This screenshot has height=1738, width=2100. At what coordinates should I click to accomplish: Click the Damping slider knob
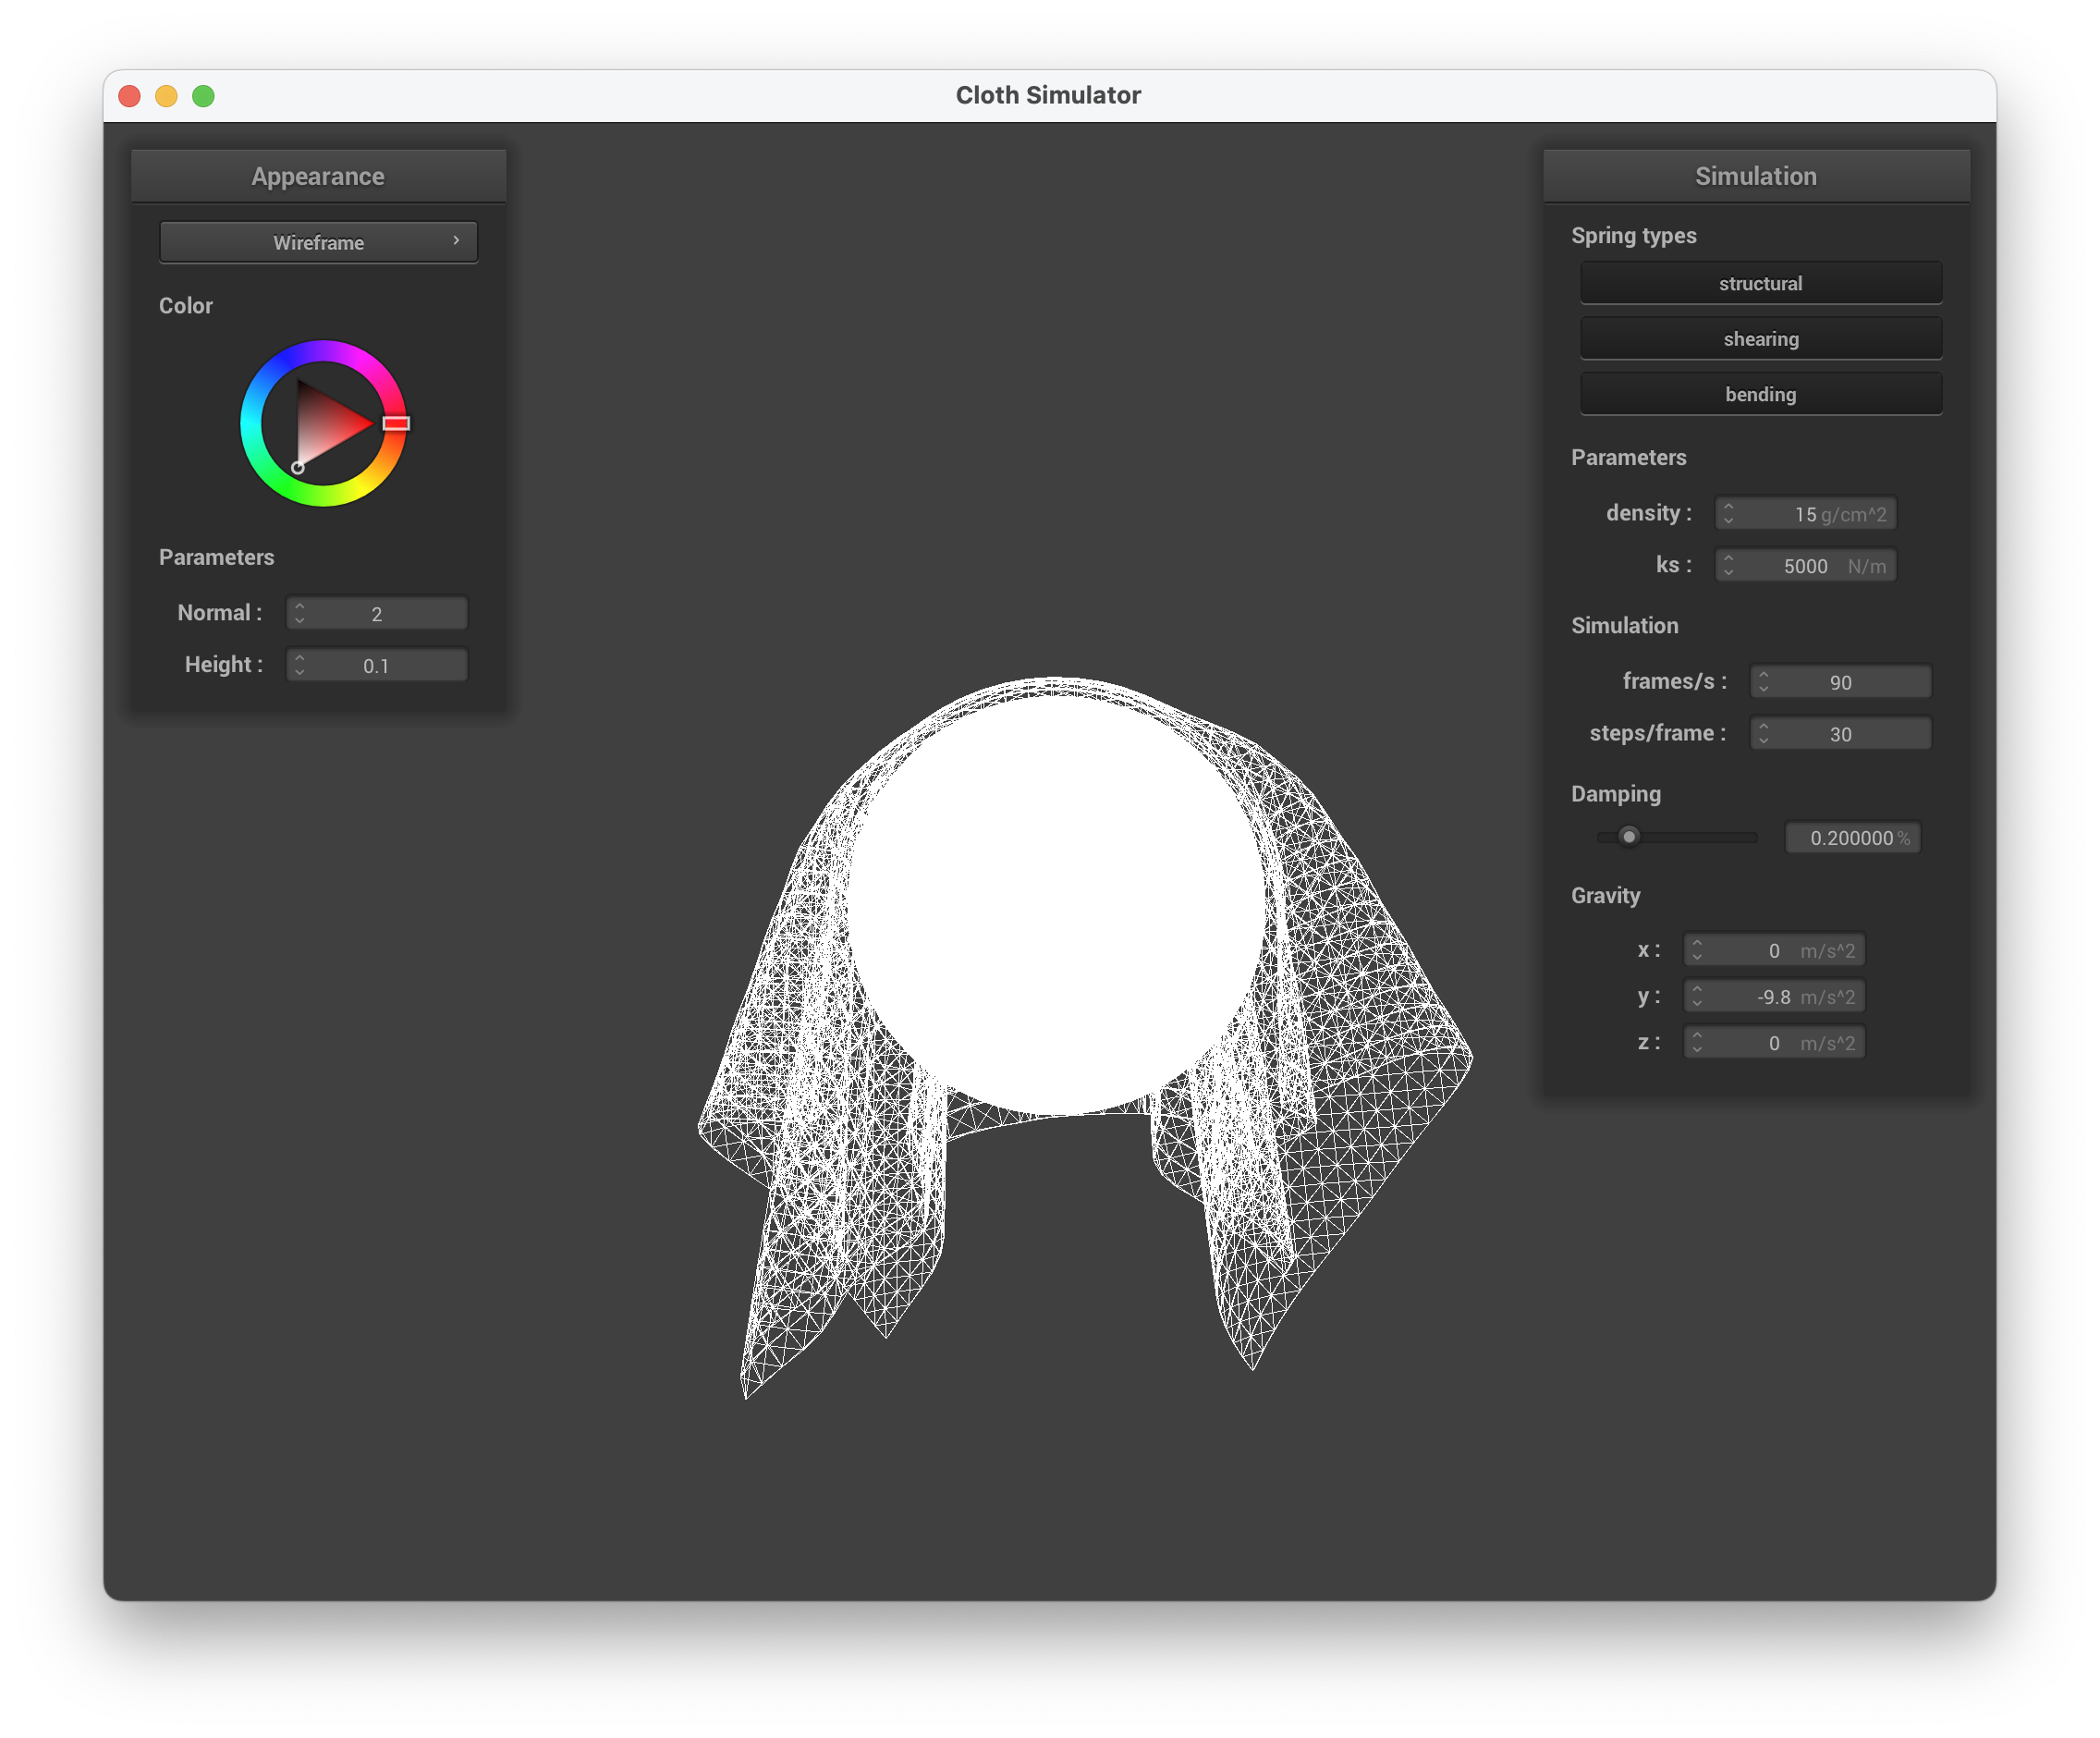pos(1629,836)
